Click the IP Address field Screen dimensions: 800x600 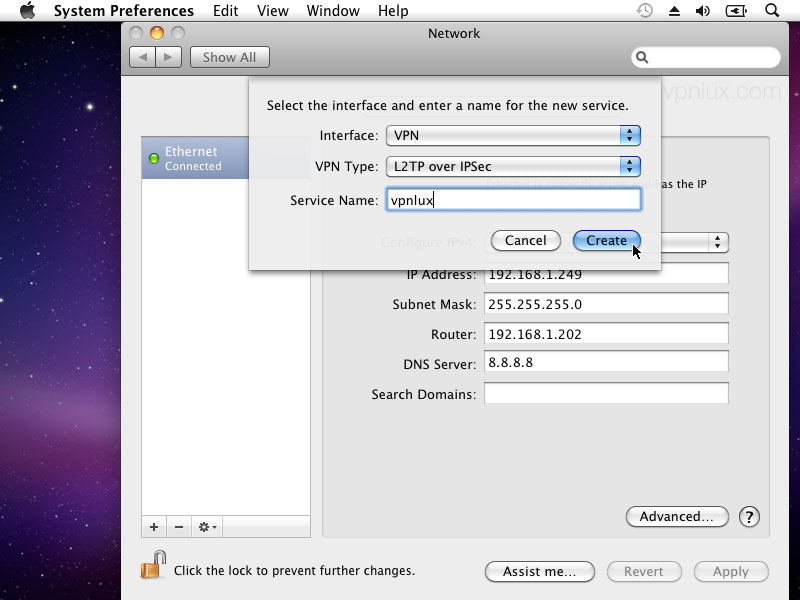(x=606, y=276)
